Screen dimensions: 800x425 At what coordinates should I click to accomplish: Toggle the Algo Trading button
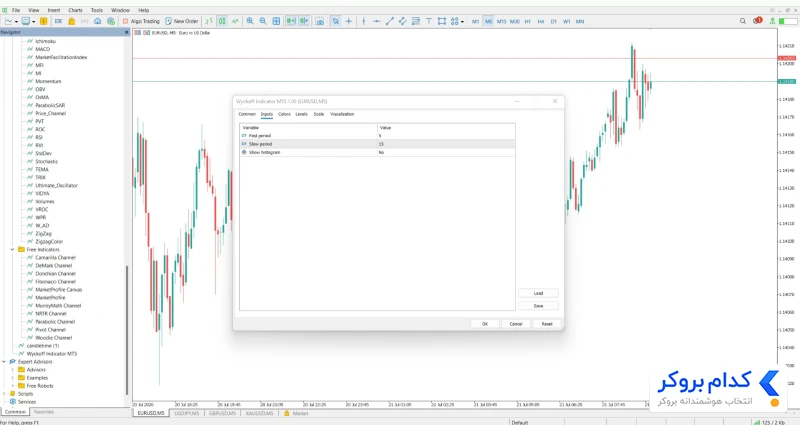pos(141,21)
